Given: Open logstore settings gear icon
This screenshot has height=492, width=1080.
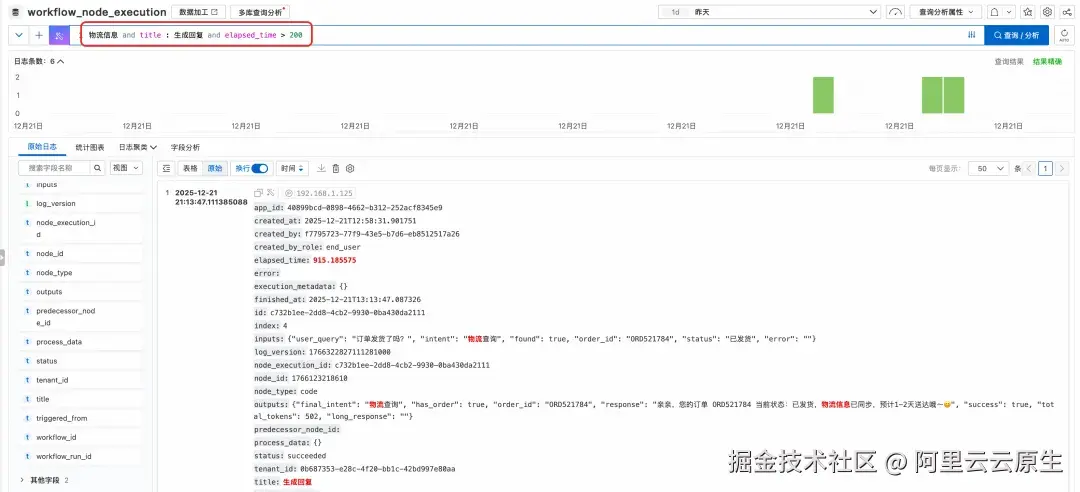Looking at the screenshot, I should [1047, 12].
